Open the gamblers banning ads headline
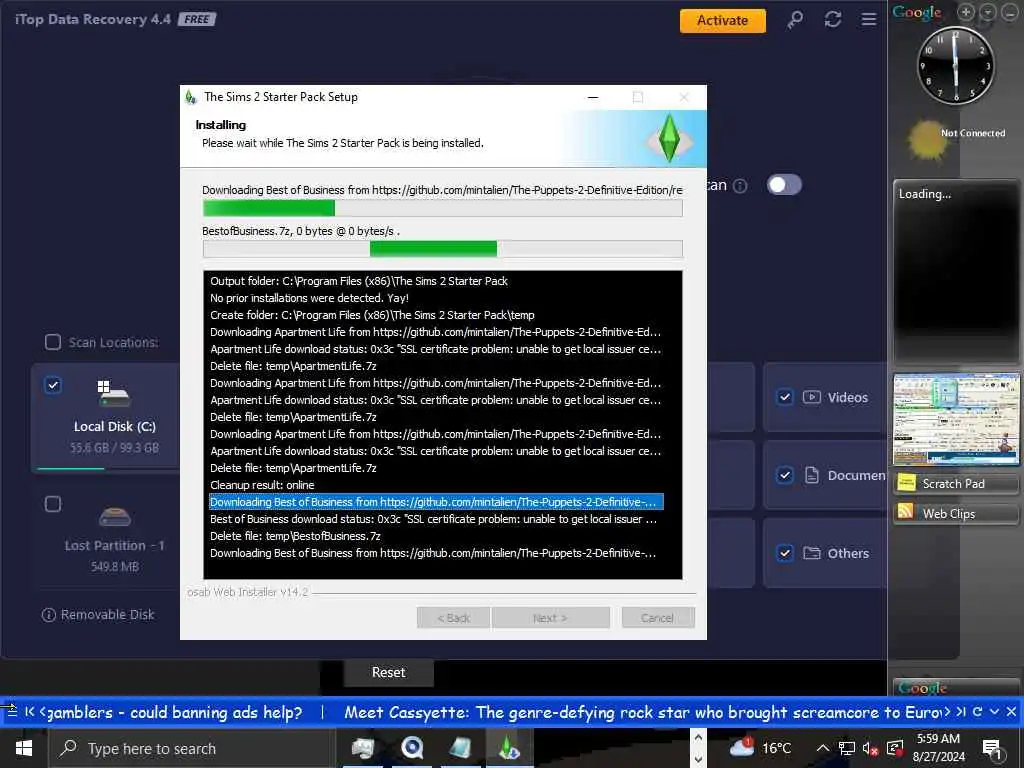The image size is (1024, 768). [x=176, y=712]
